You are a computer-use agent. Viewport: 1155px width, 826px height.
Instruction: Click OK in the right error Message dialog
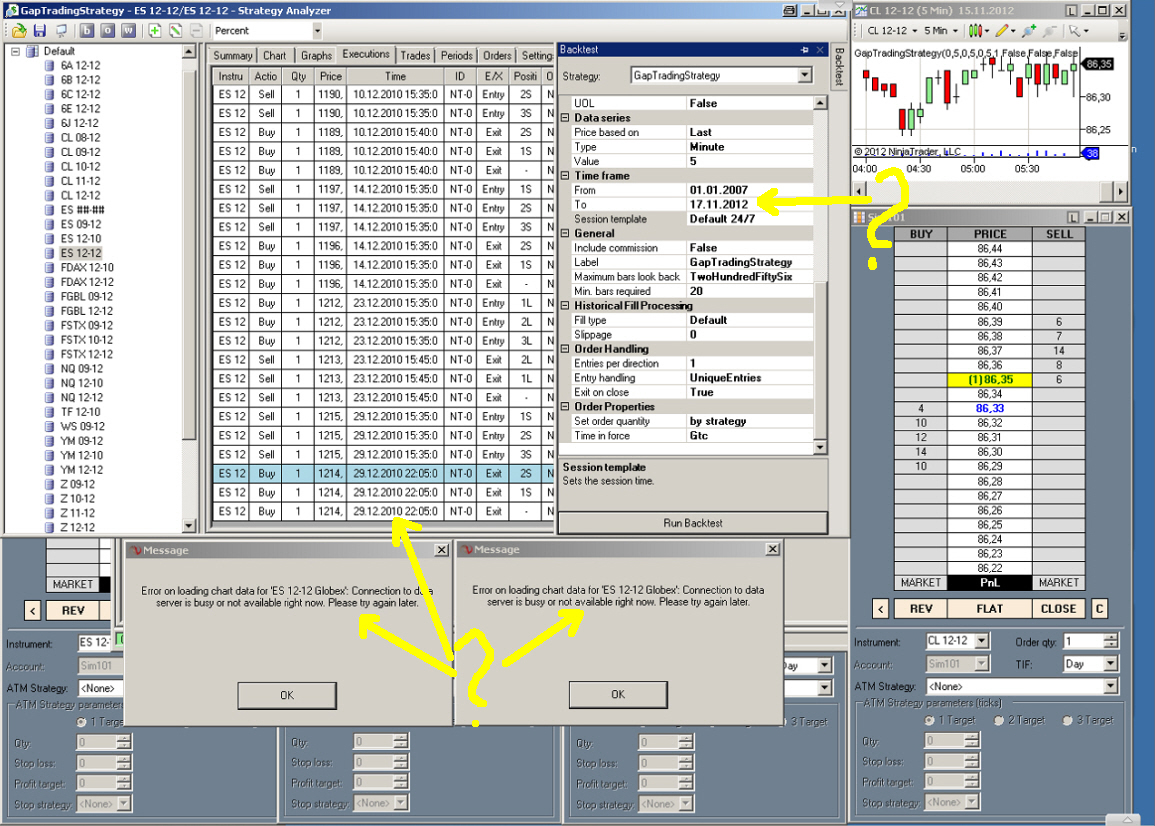pyautogui.click(x=618, y=694)
